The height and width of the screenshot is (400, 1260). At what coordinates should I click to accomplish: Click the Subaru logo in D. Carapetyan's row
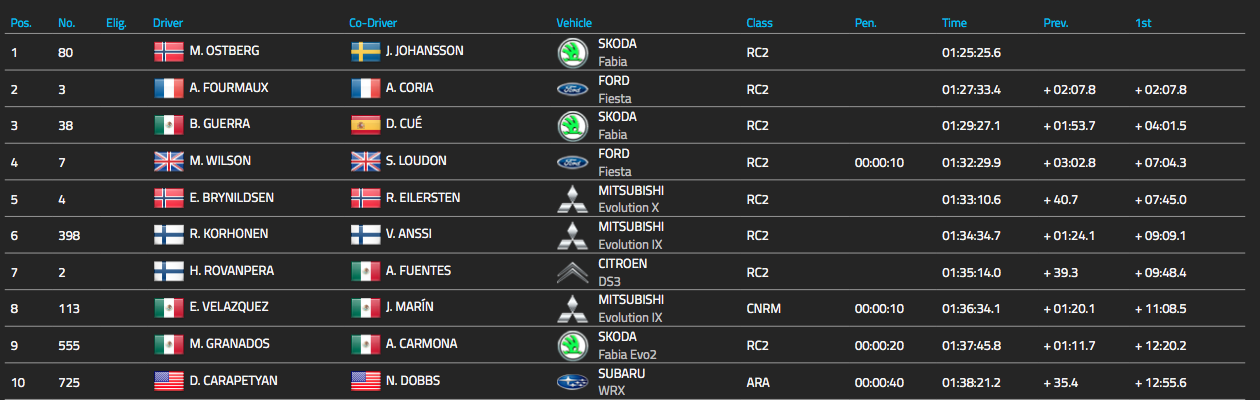572,381
